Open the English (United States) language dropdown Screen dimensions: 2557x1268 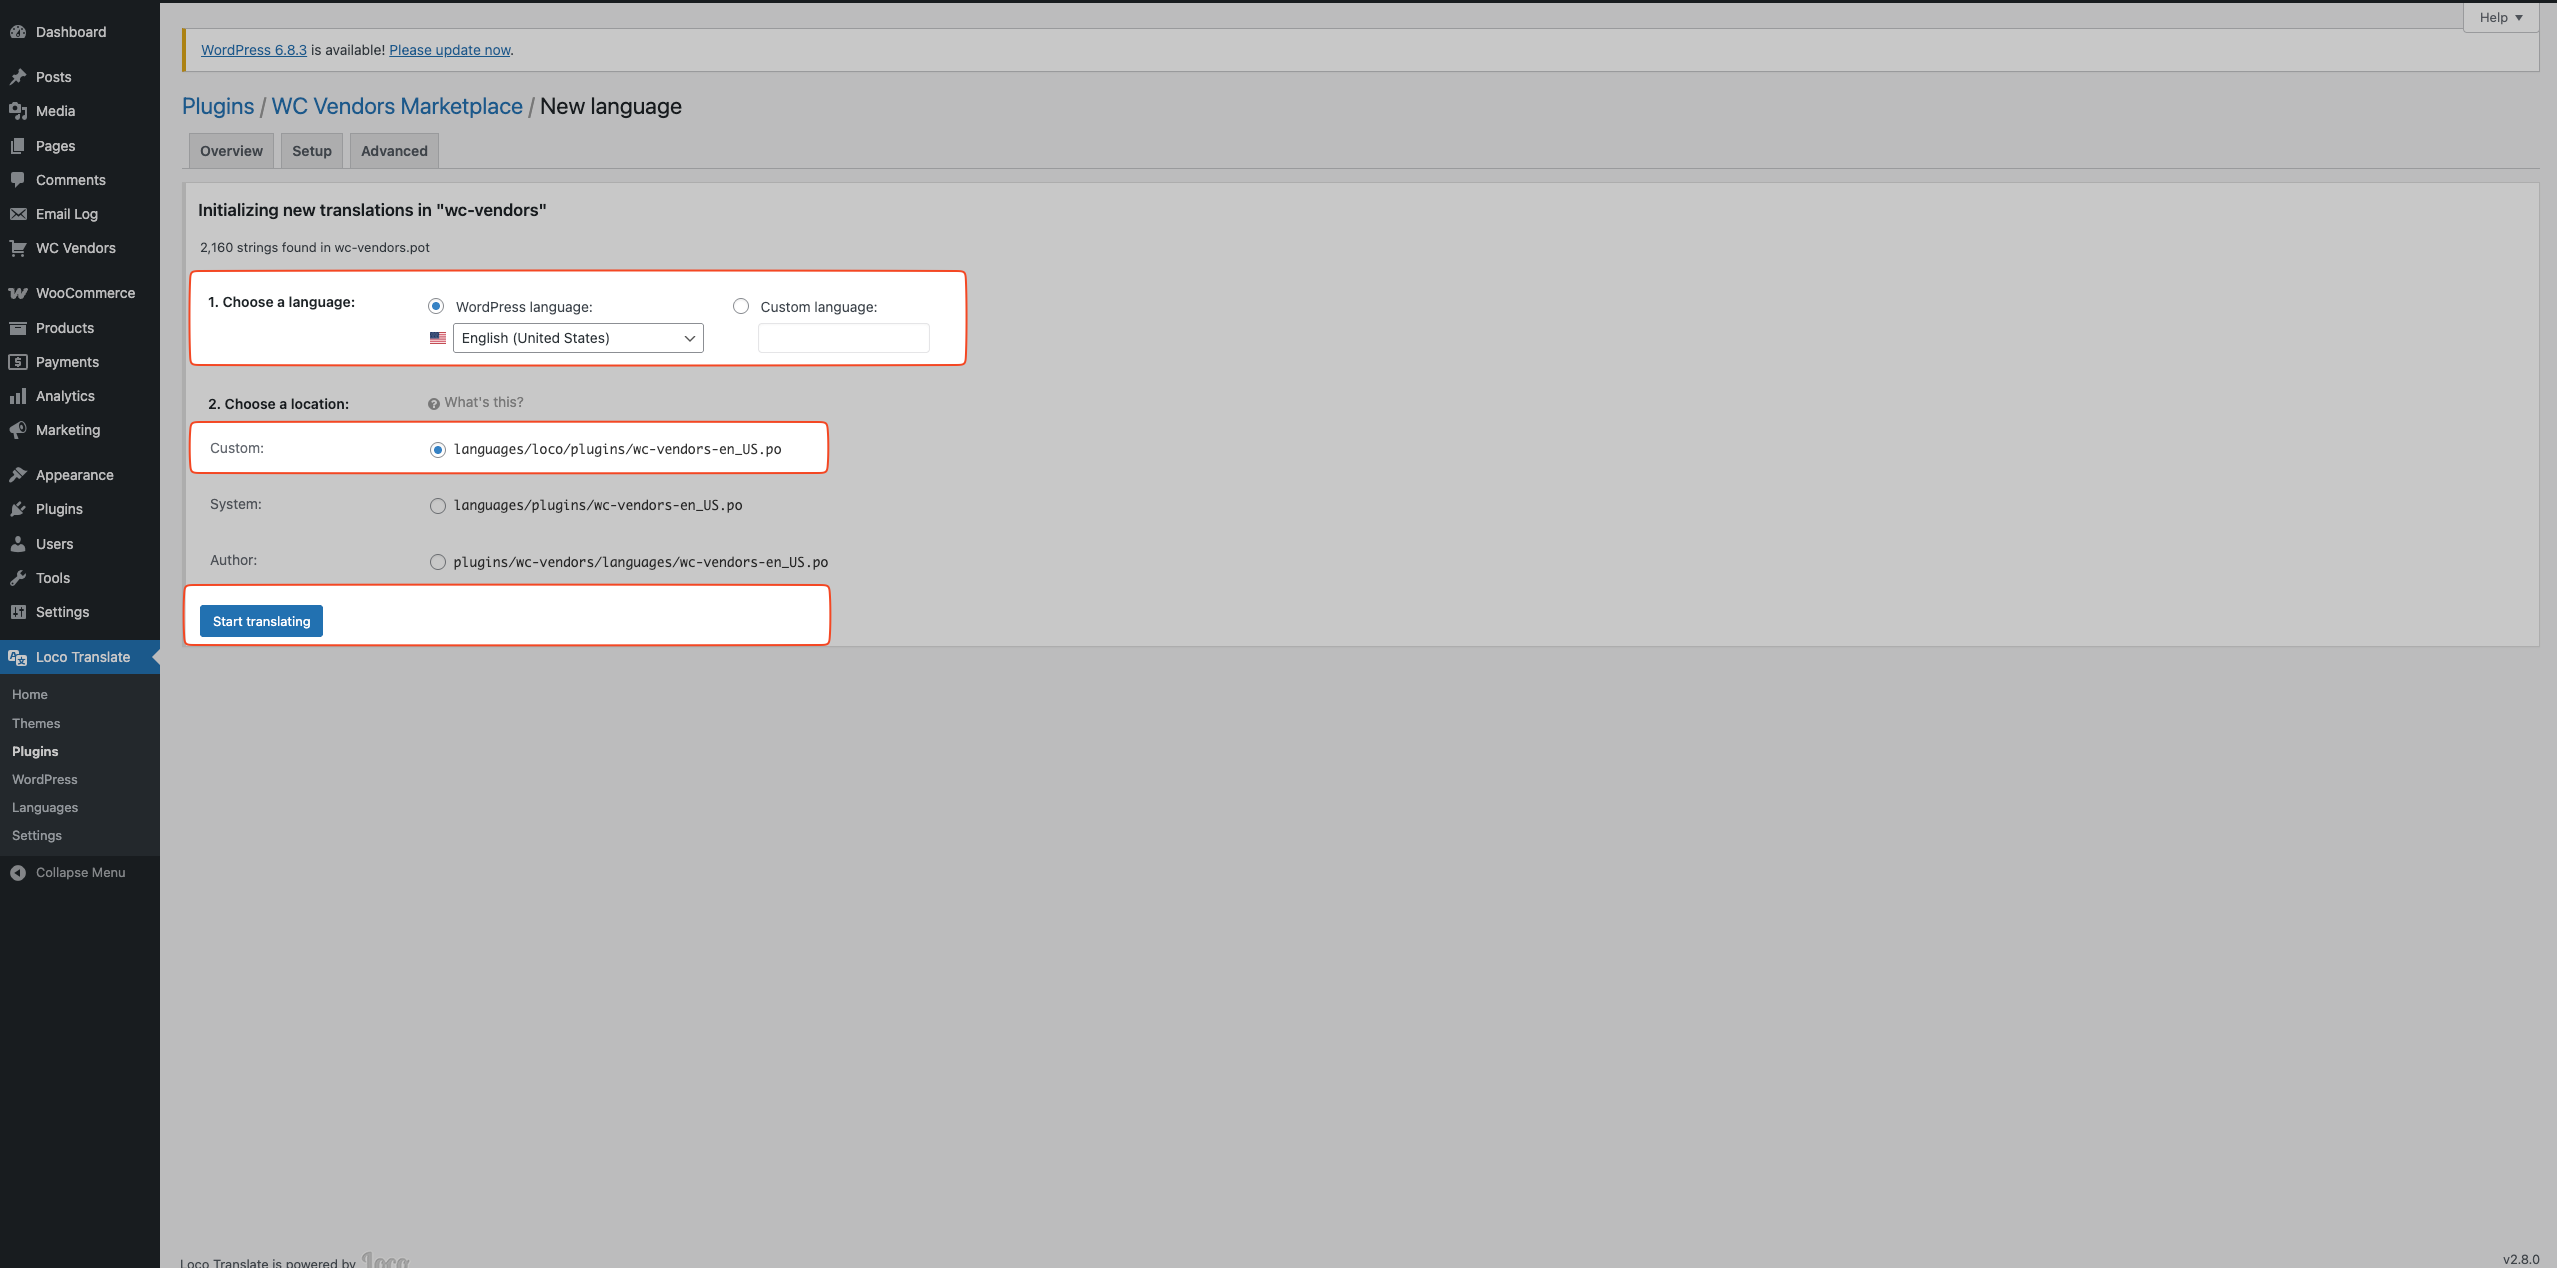(x=578, y=338)
